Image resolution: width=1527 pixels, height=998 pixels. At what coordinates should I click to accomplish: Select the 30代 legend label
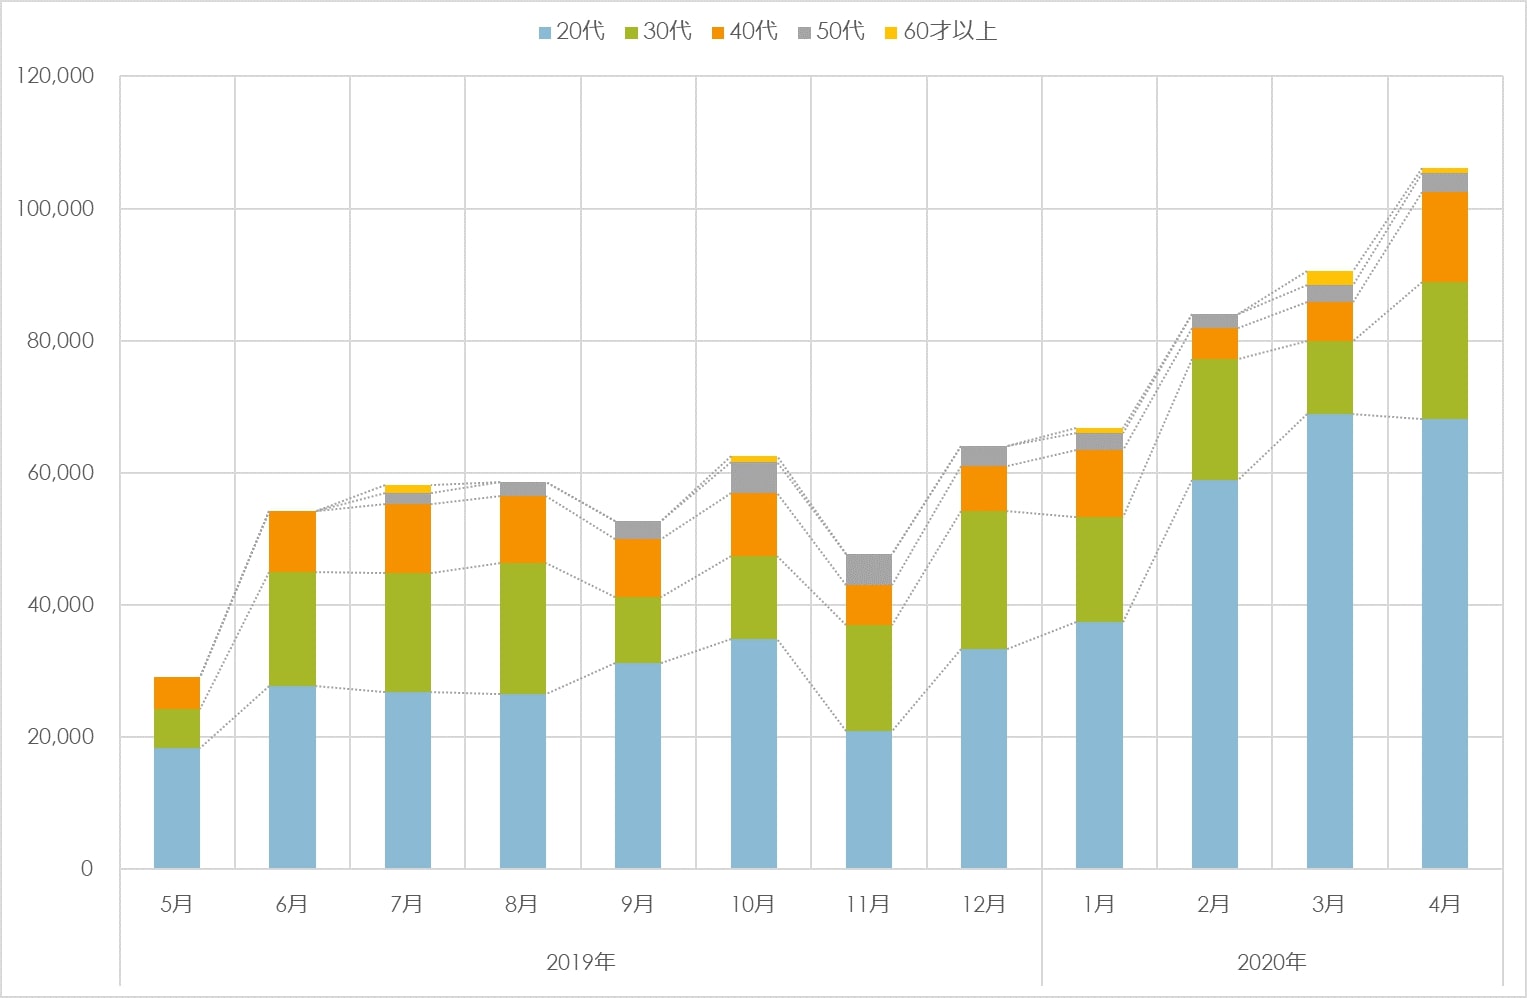coord(667,32)
